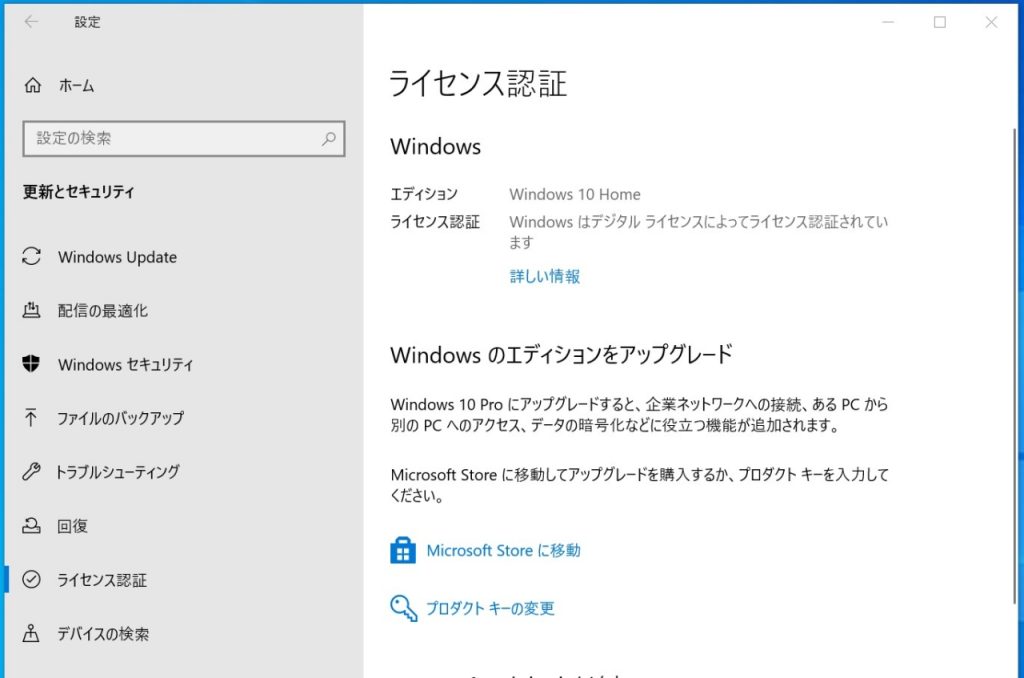The width and height of the screenshot is (1024, 678).
Task: Click the product key icon
Action: (403, 608)
